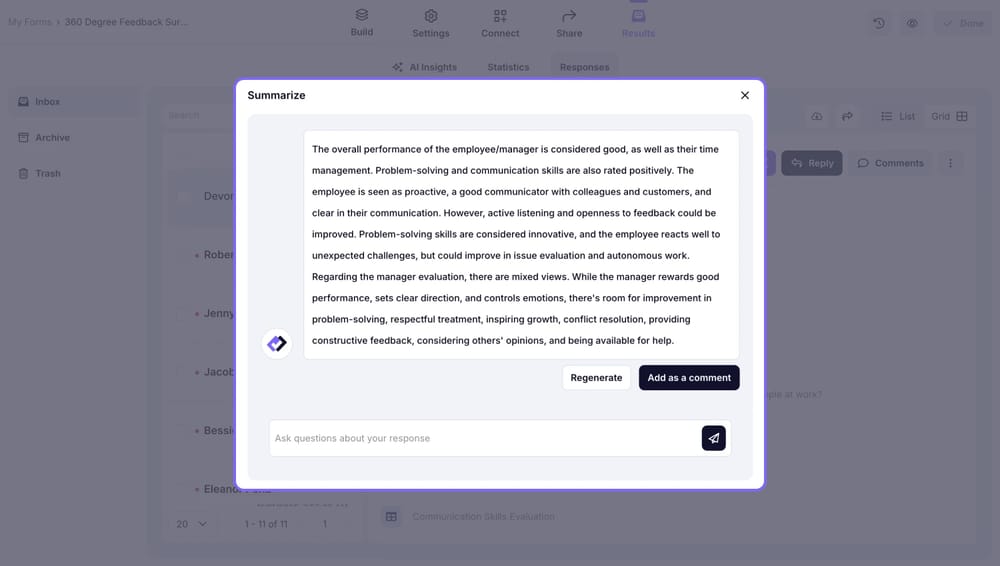Close the Summarize dialog
Image resolution: width=1000 pixels, height=566 pixels.
745,95
